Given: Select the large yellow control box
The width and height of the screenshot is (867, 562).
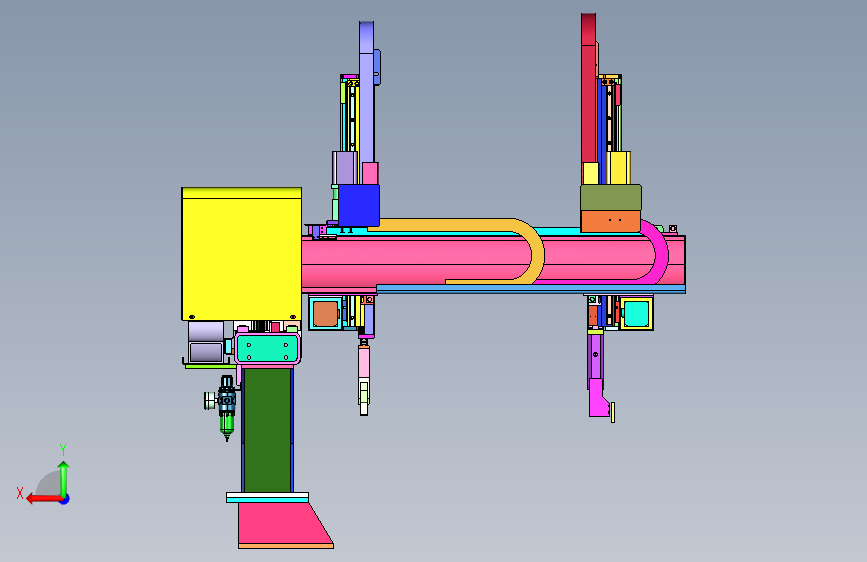Looking at the screenshot, I should pos(242,254).
